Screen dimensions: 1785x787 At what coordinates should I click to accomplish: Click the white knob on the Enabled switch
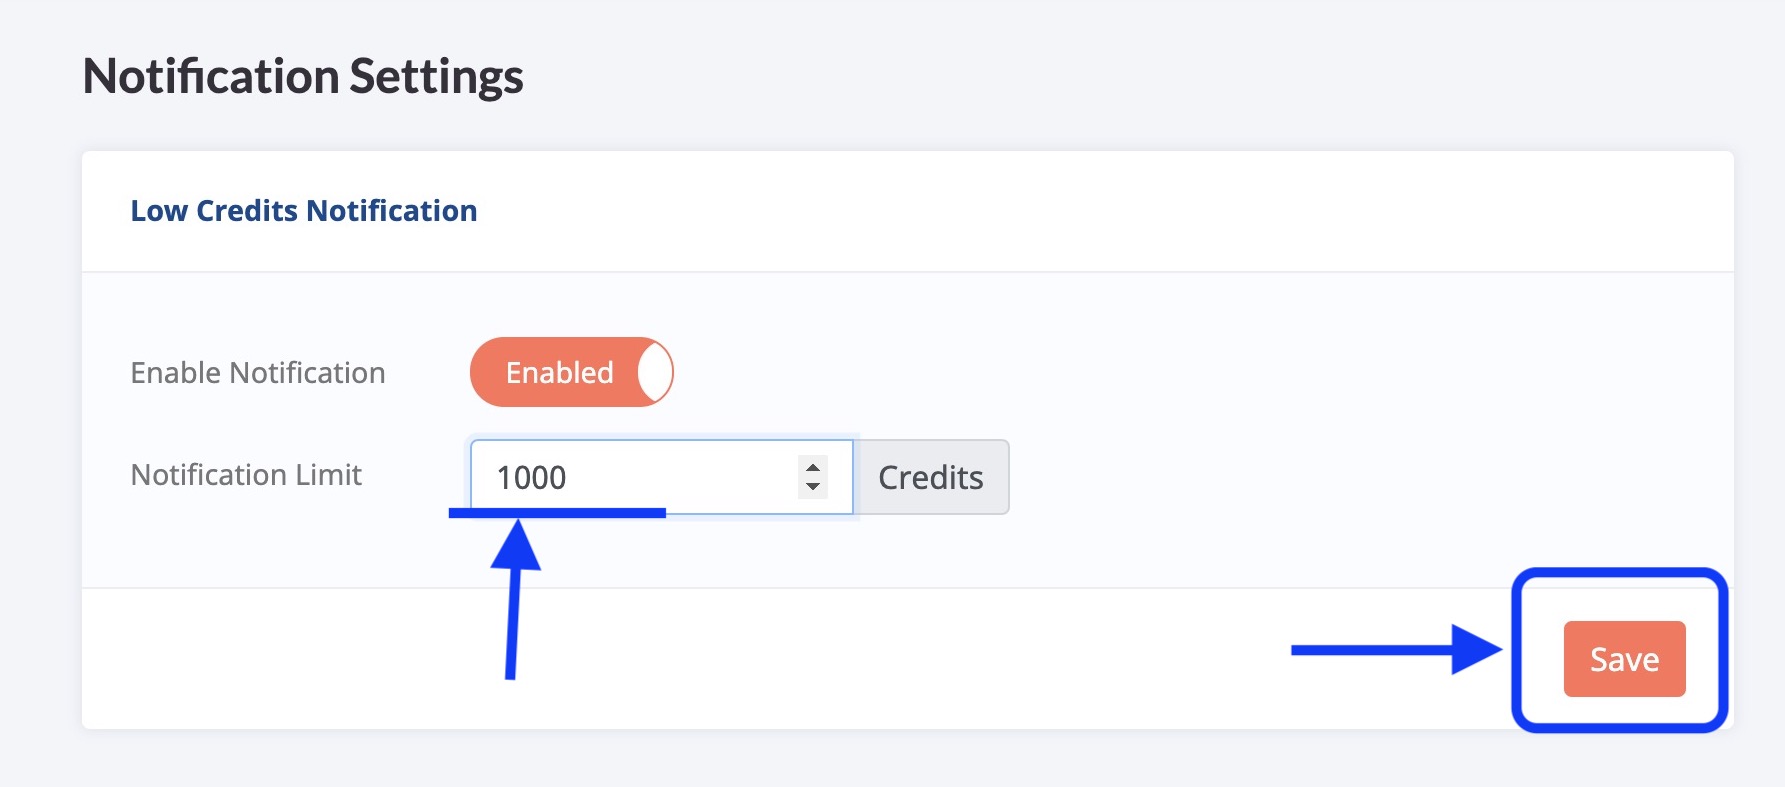point(655,372)
